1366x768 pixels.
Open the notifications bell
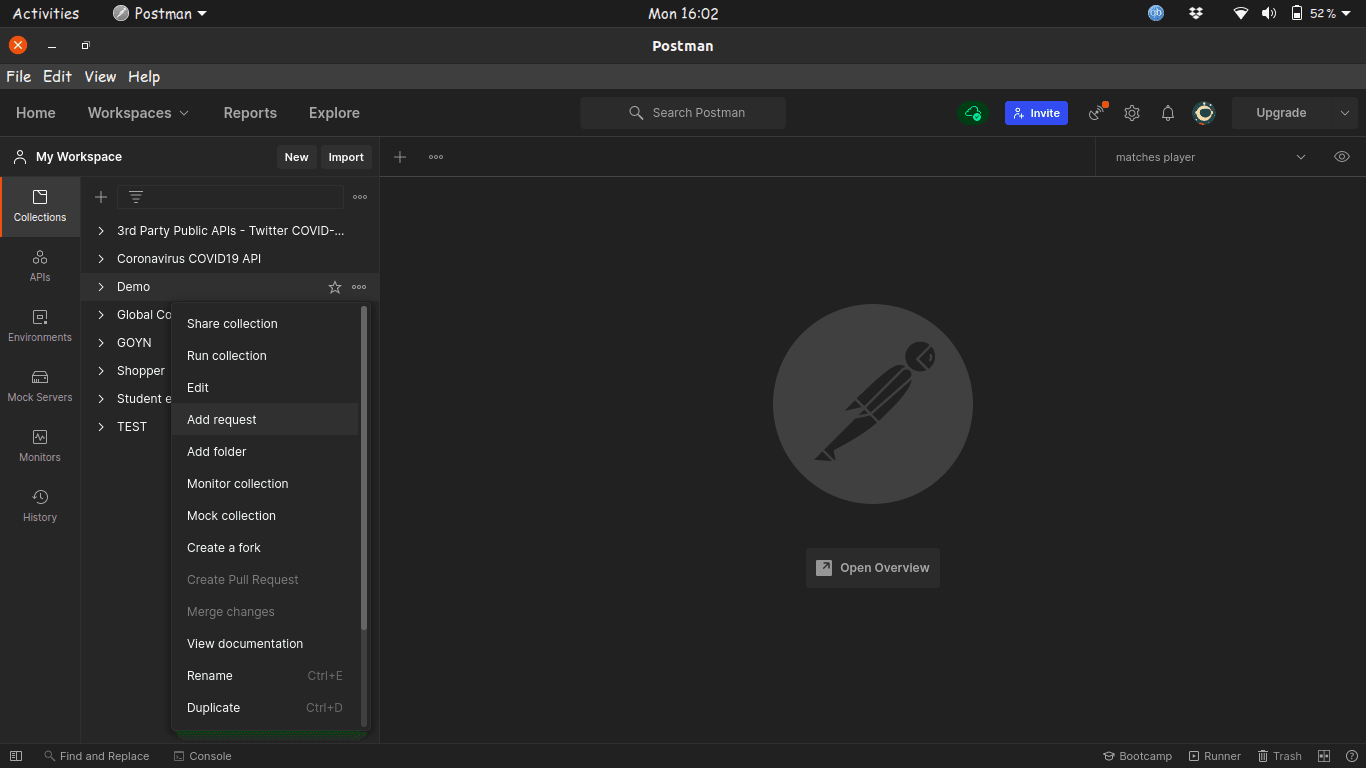click(1168, 113)
